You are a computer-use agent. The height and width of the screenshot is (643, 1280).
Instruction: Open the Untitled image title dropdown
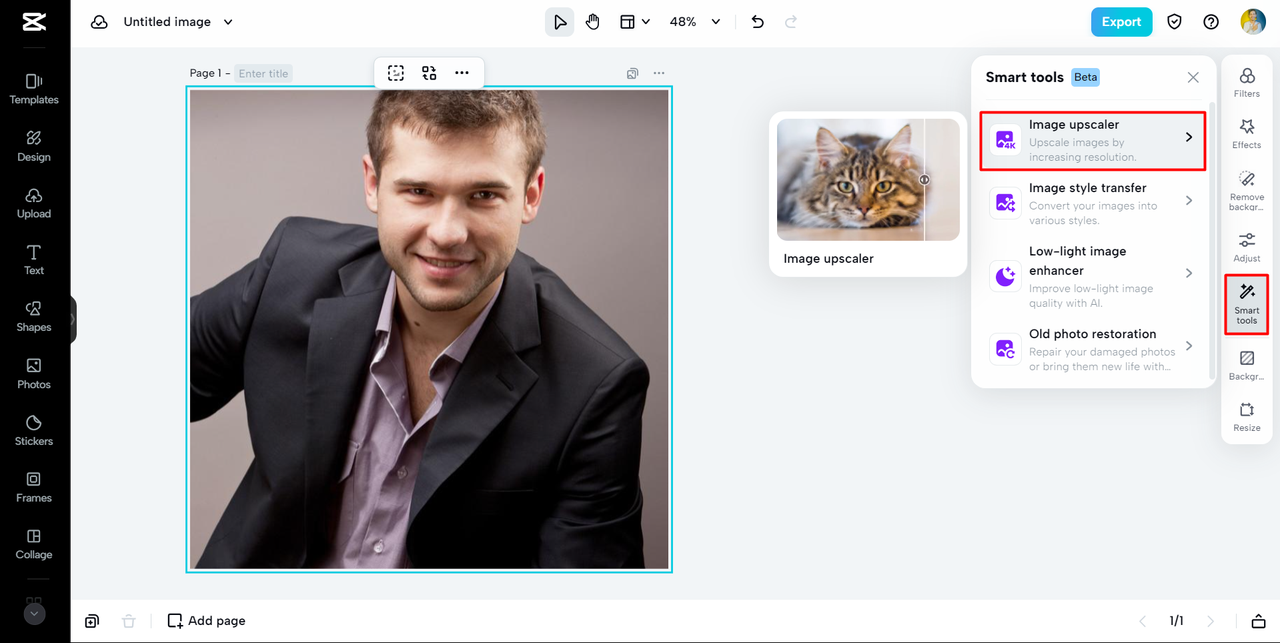point(178,22)
